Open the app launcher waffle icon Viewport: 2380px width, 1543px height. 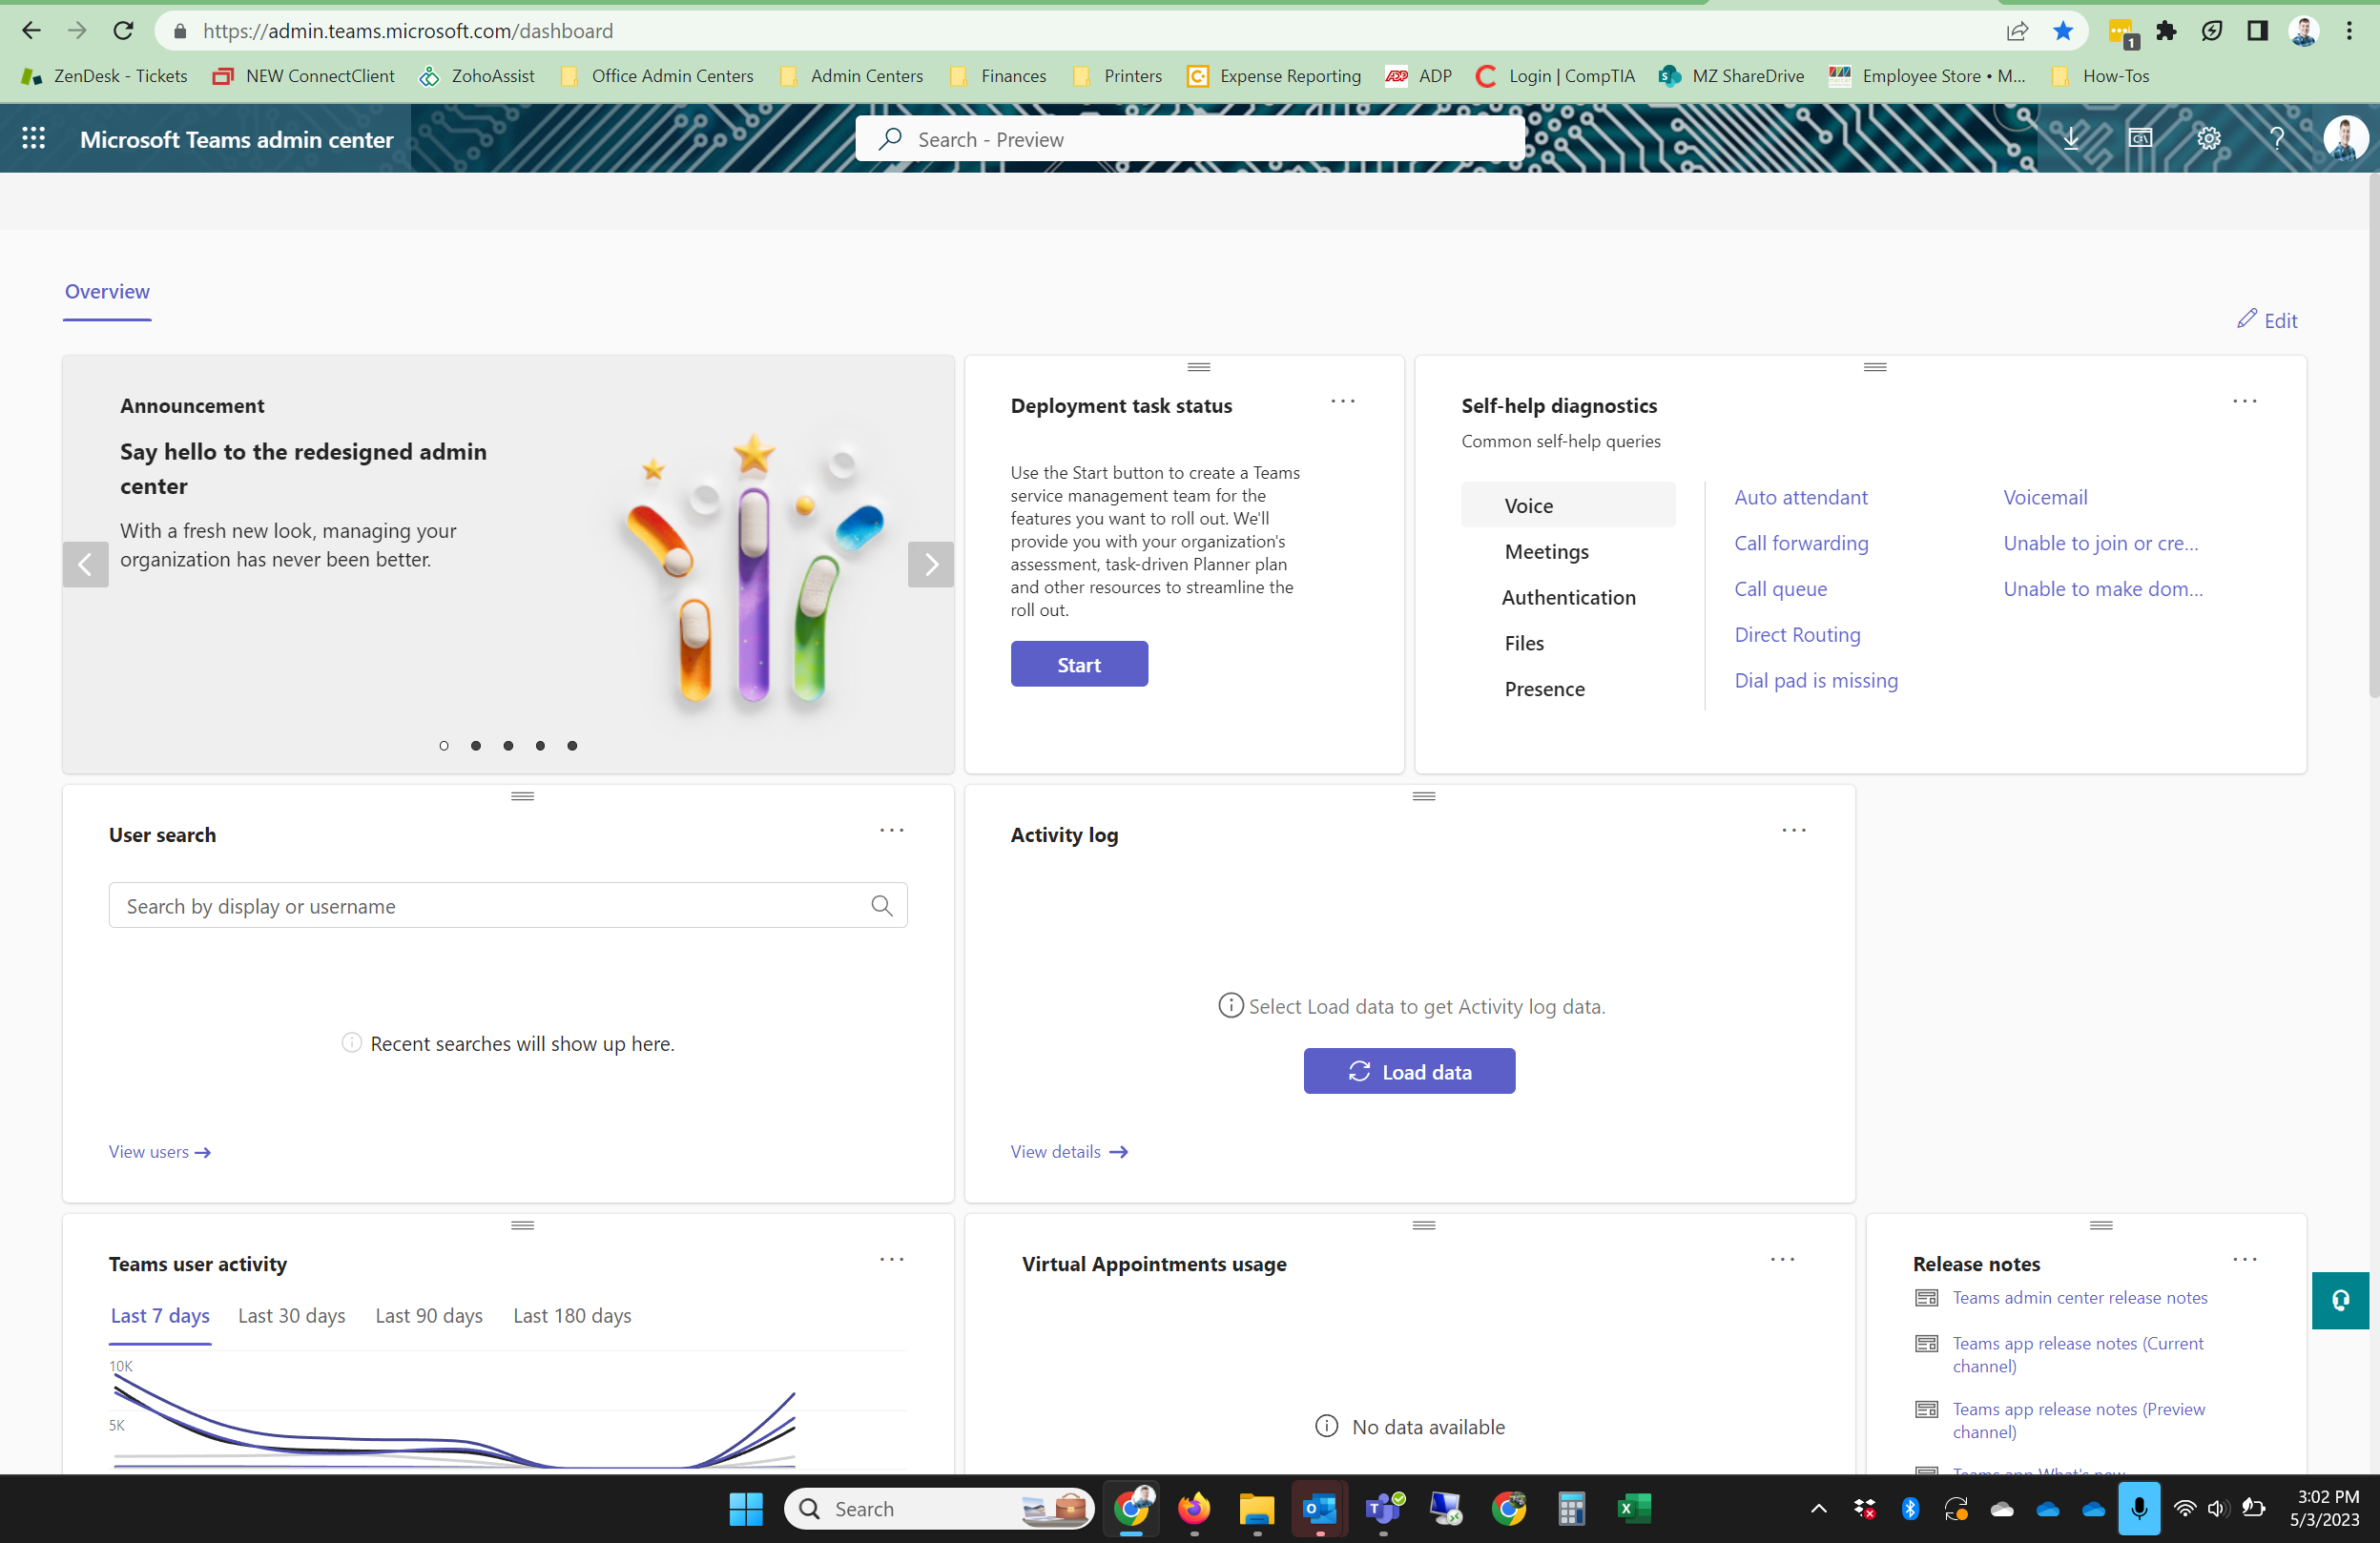pos(34,138)
